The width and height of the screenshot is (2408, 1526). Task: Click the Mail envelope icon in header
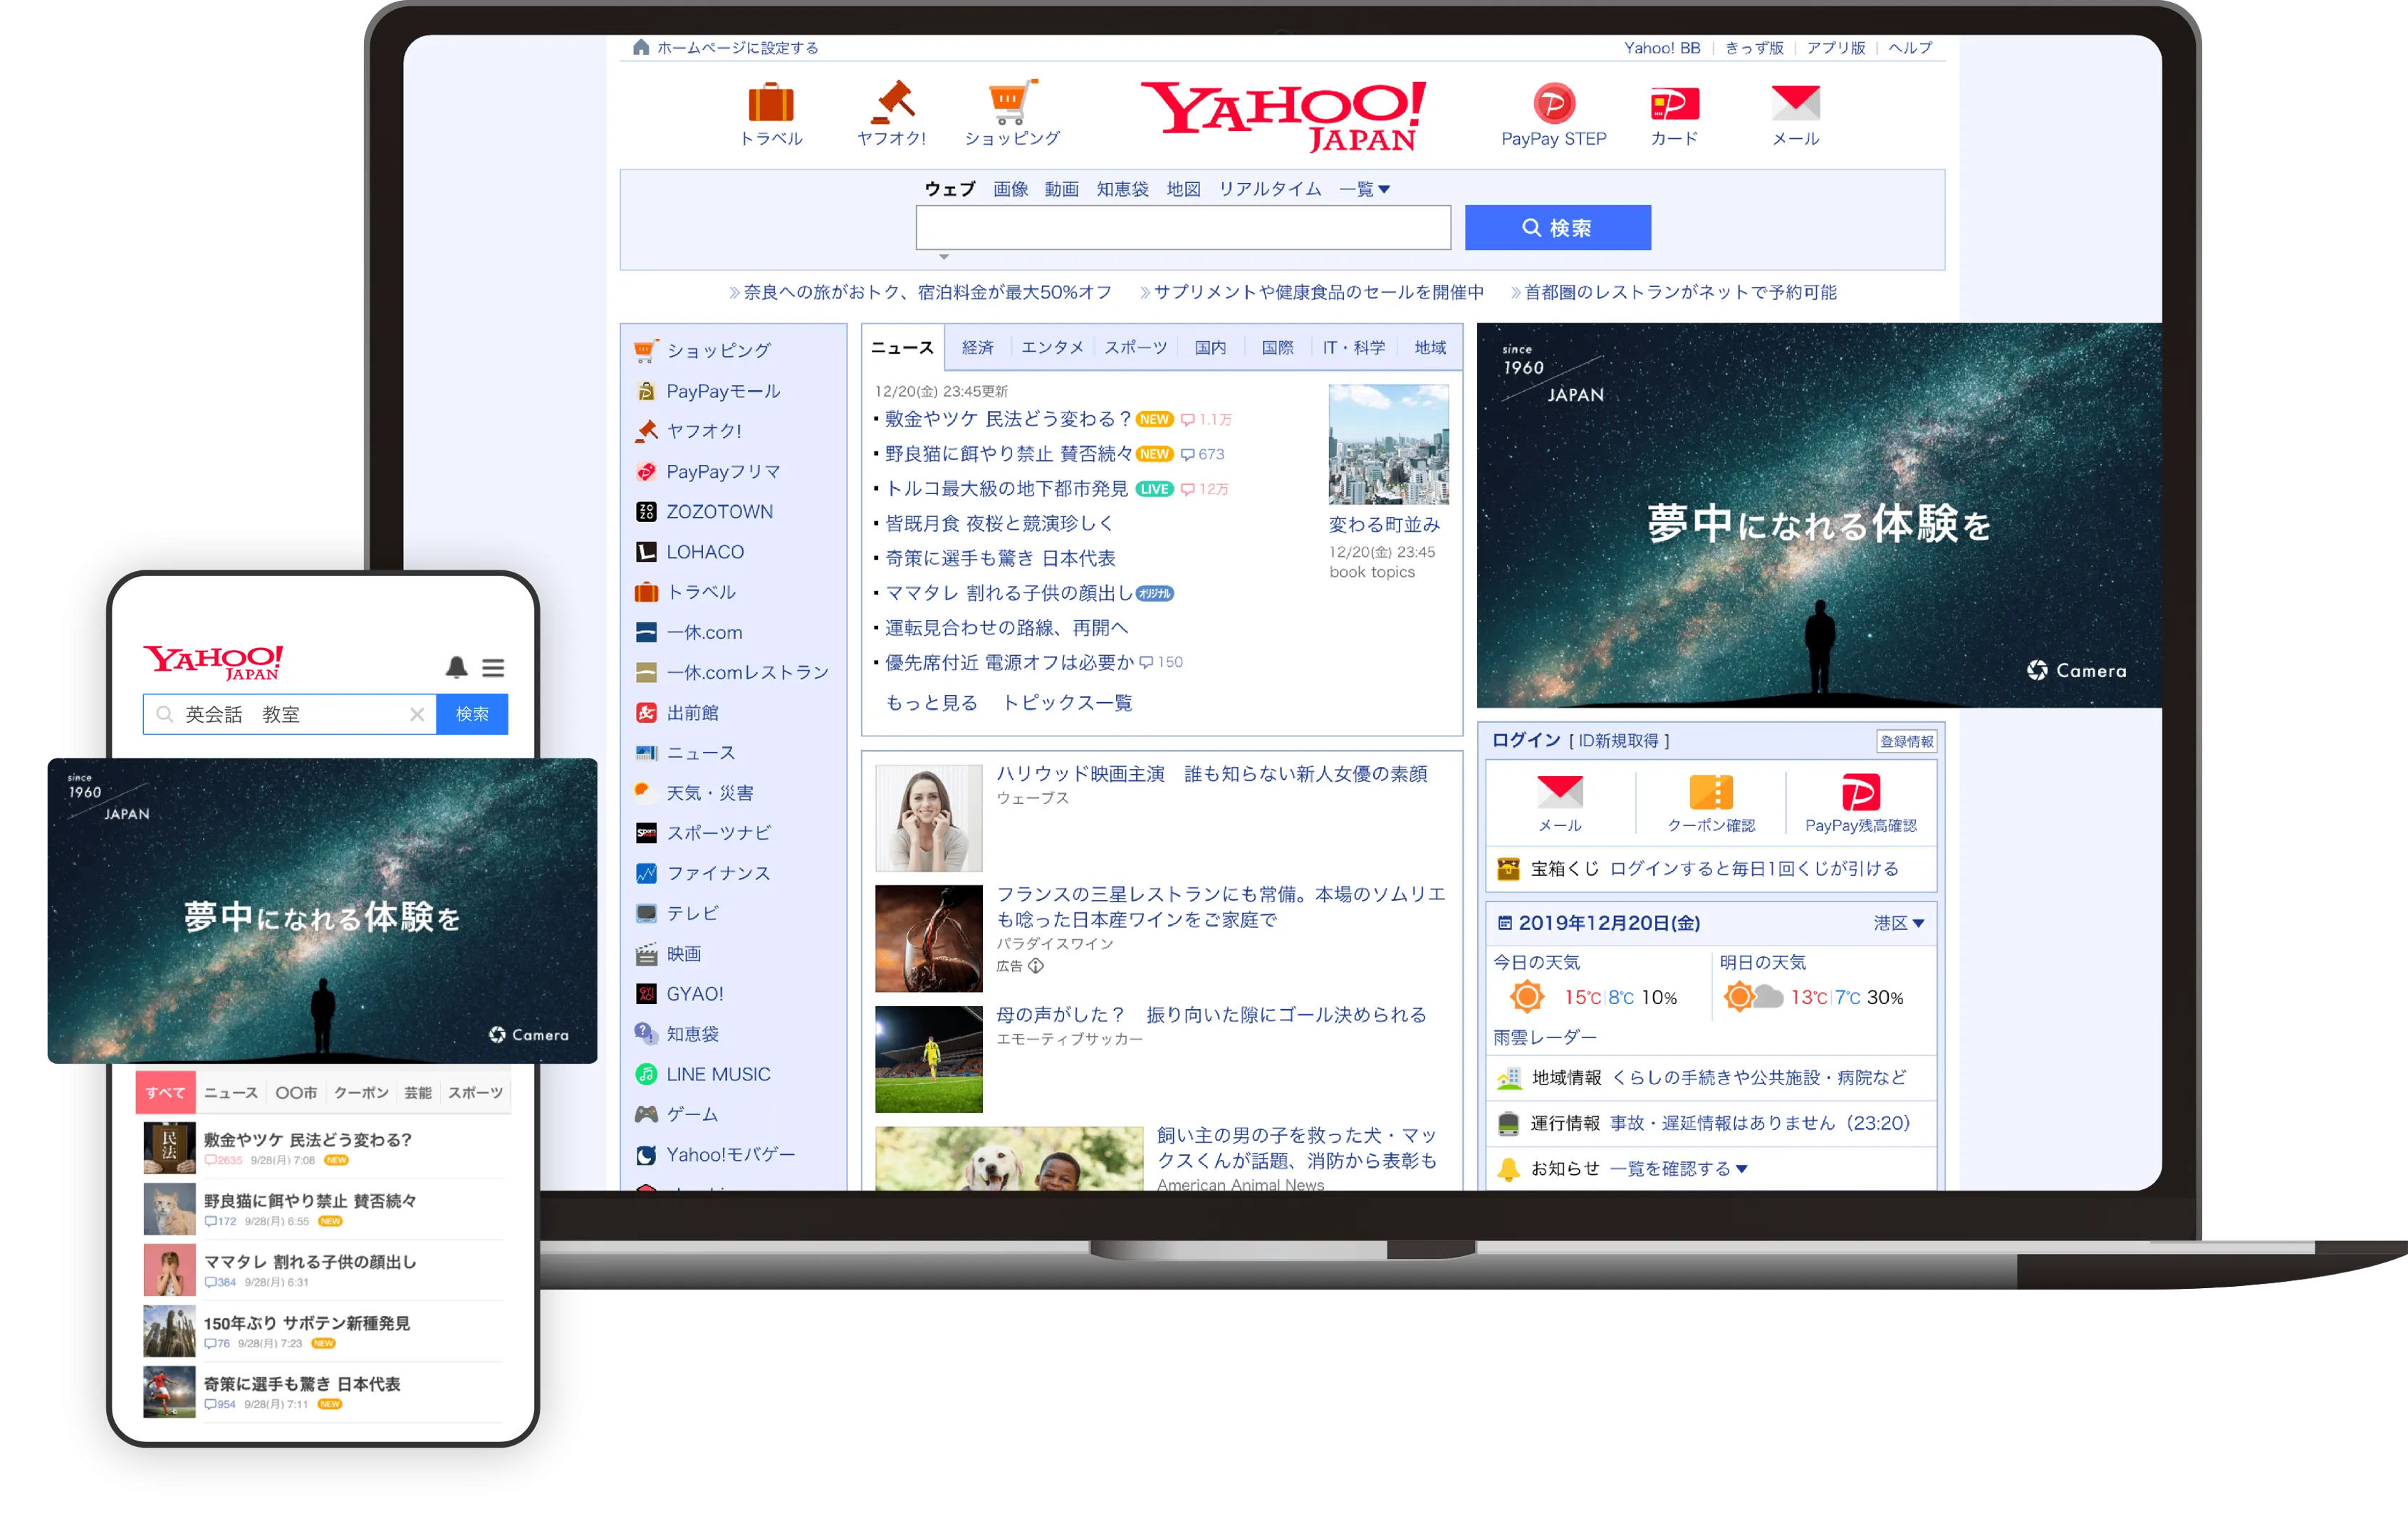(x=1795, y=103)
